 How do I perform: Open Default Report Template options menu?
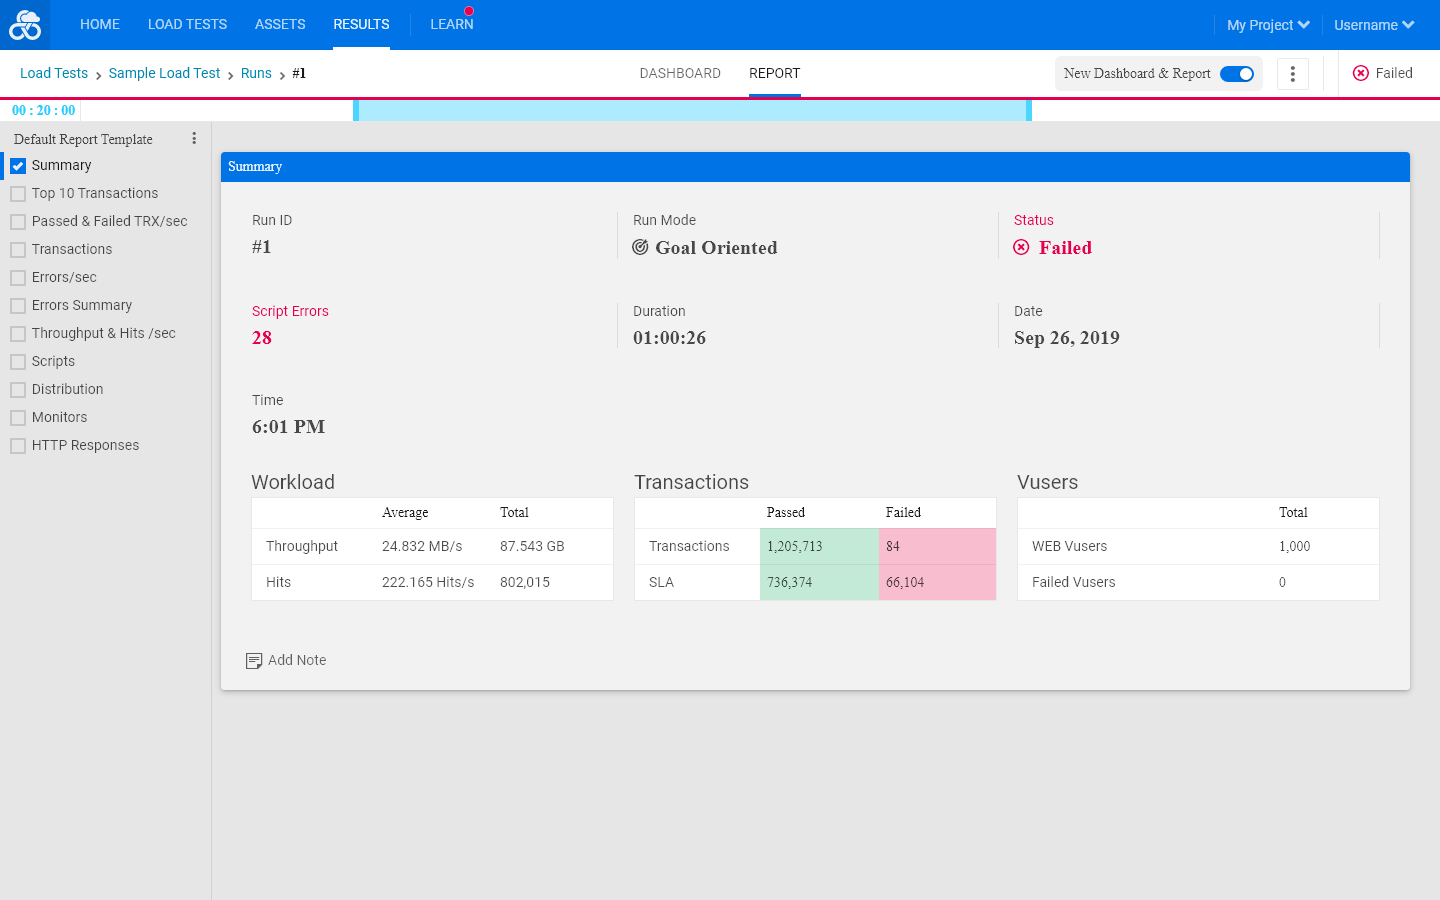tap(194, 139)
